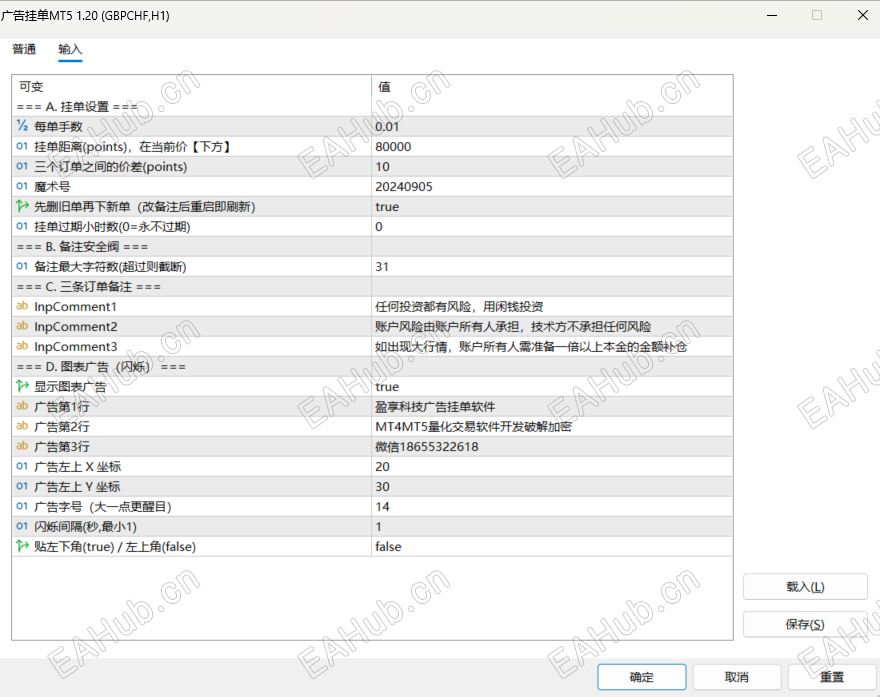This screenshot has height=697, width=880.
Task: Click the string icon beside InpComment2
Action: coord(22,326)
